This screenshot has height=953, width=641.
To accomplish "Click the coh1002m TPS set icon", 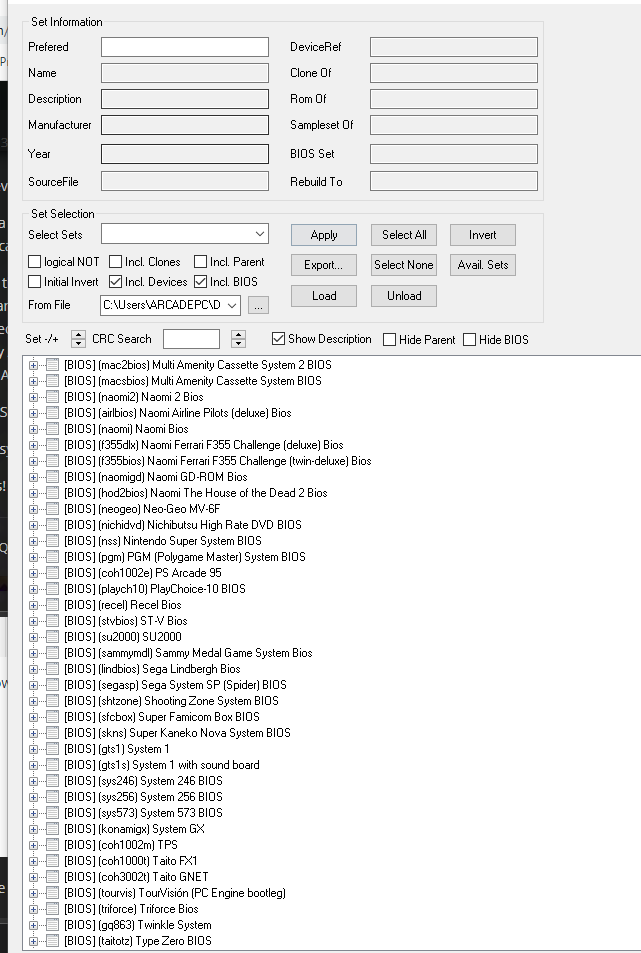I will (x=52, y=845).
